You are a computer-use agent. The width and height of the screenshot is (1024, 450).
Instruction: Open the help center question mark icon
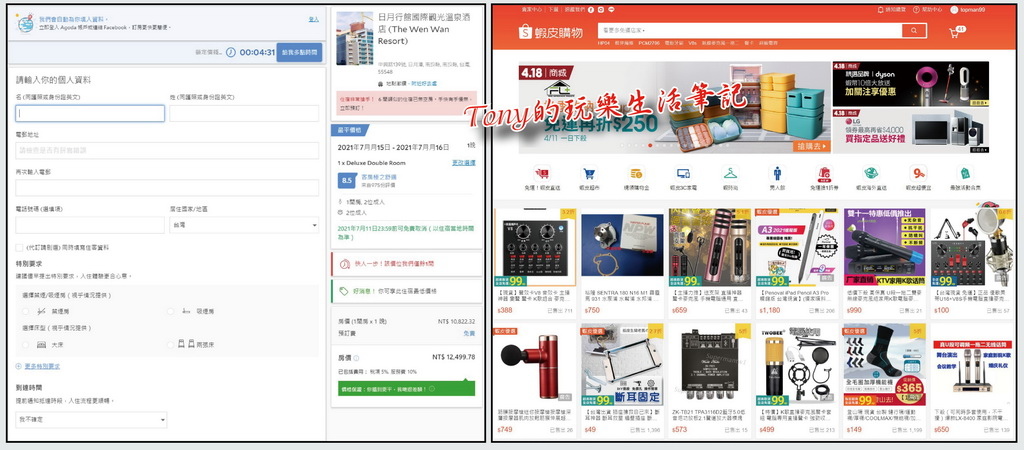click(917, 10)
